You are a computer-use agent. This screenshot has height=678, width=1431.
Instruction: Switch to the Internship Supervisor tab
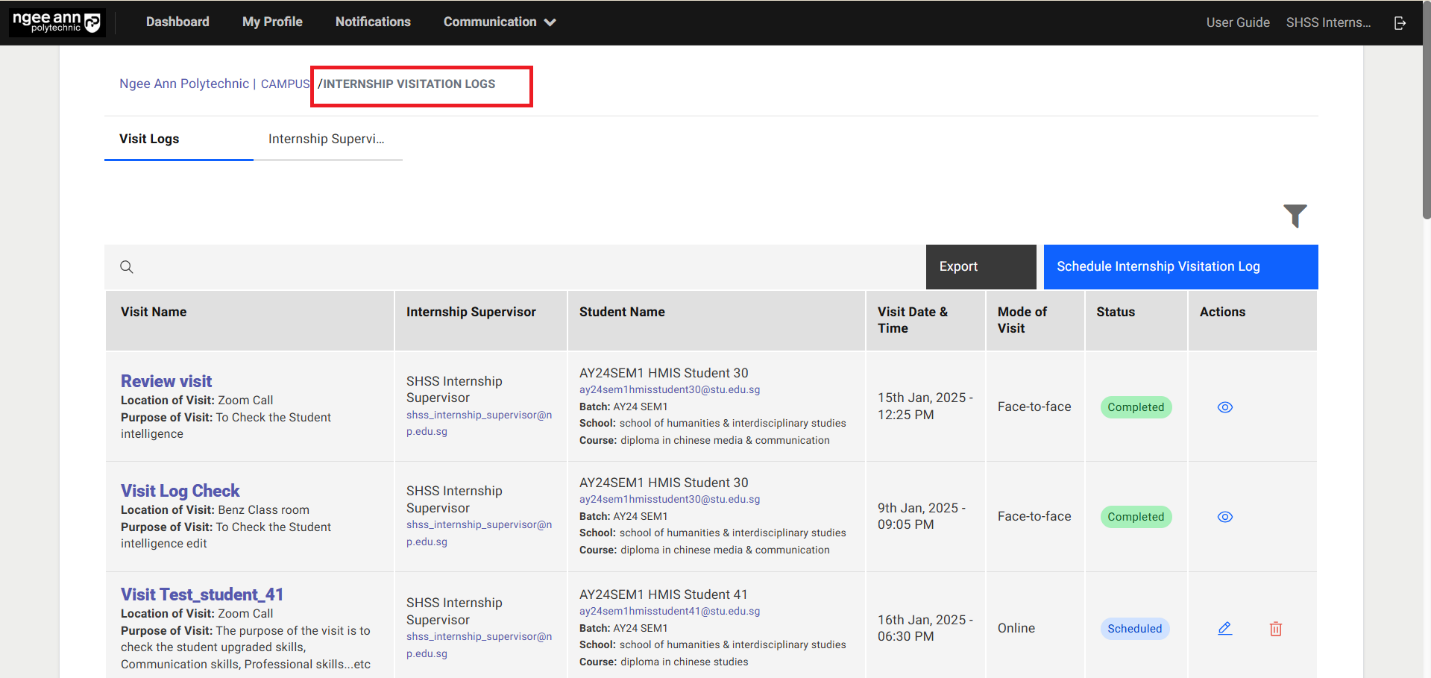[326, 139]
